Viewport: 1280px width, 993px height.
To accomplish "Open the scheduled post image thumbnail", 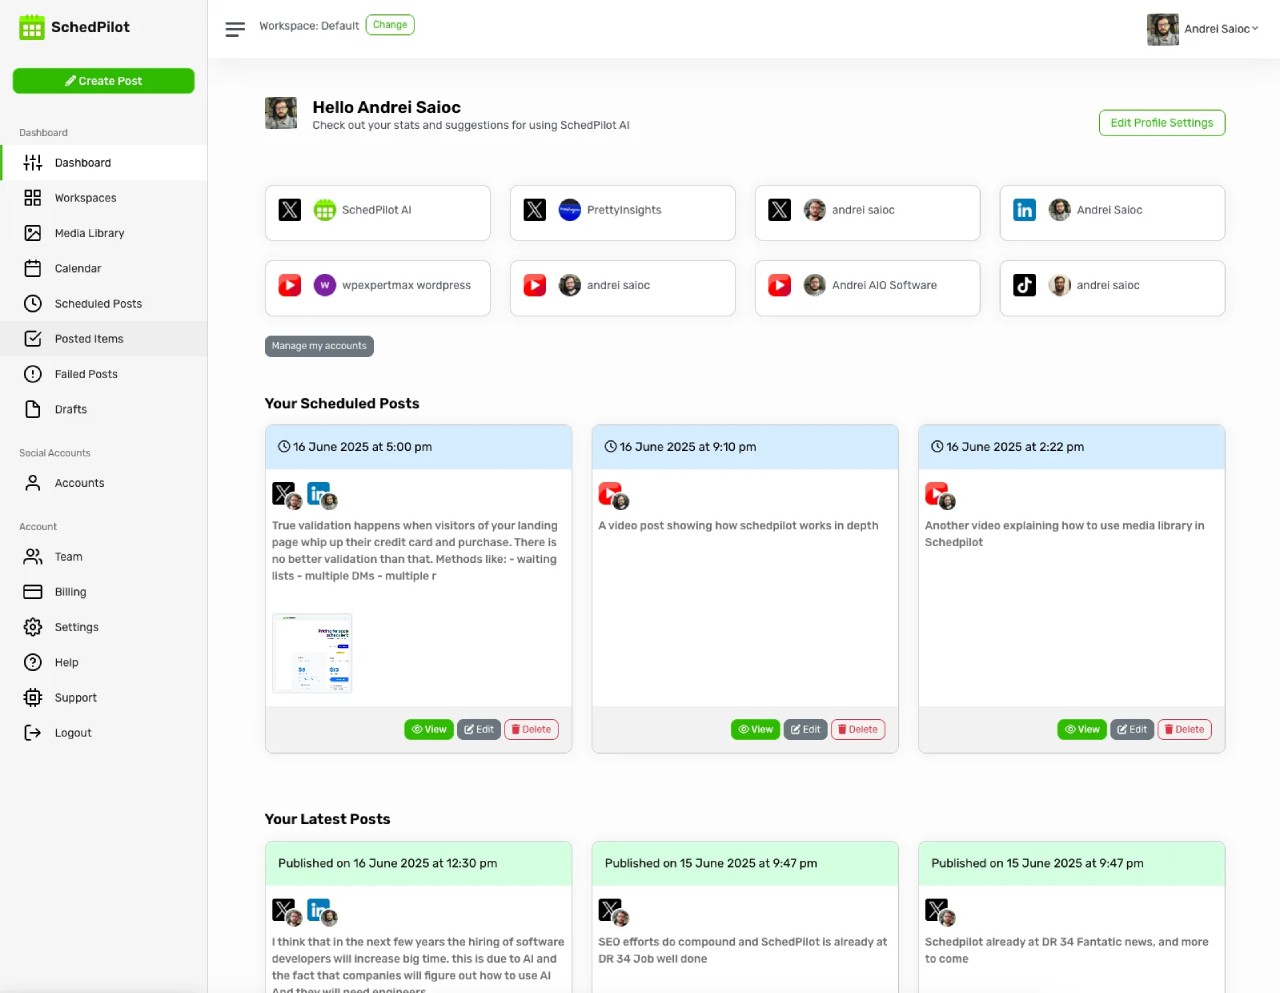I will [x=312, y=653].
